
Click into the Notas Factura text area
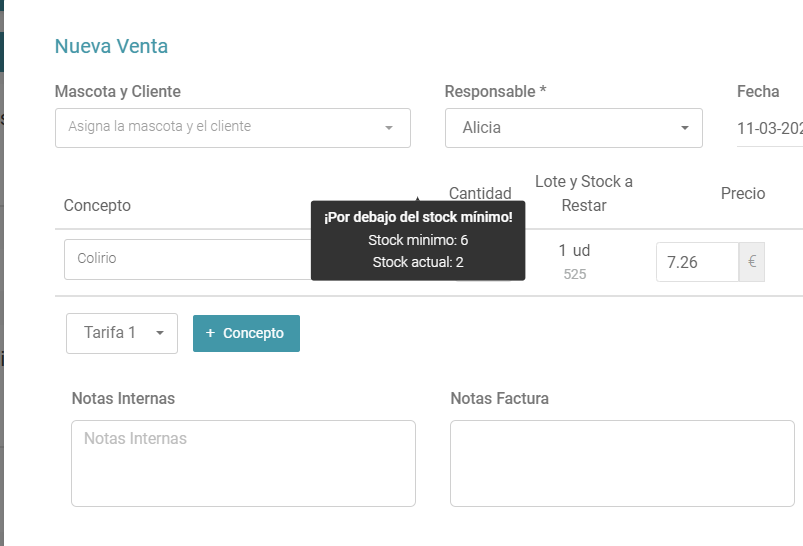pos(622,464)
